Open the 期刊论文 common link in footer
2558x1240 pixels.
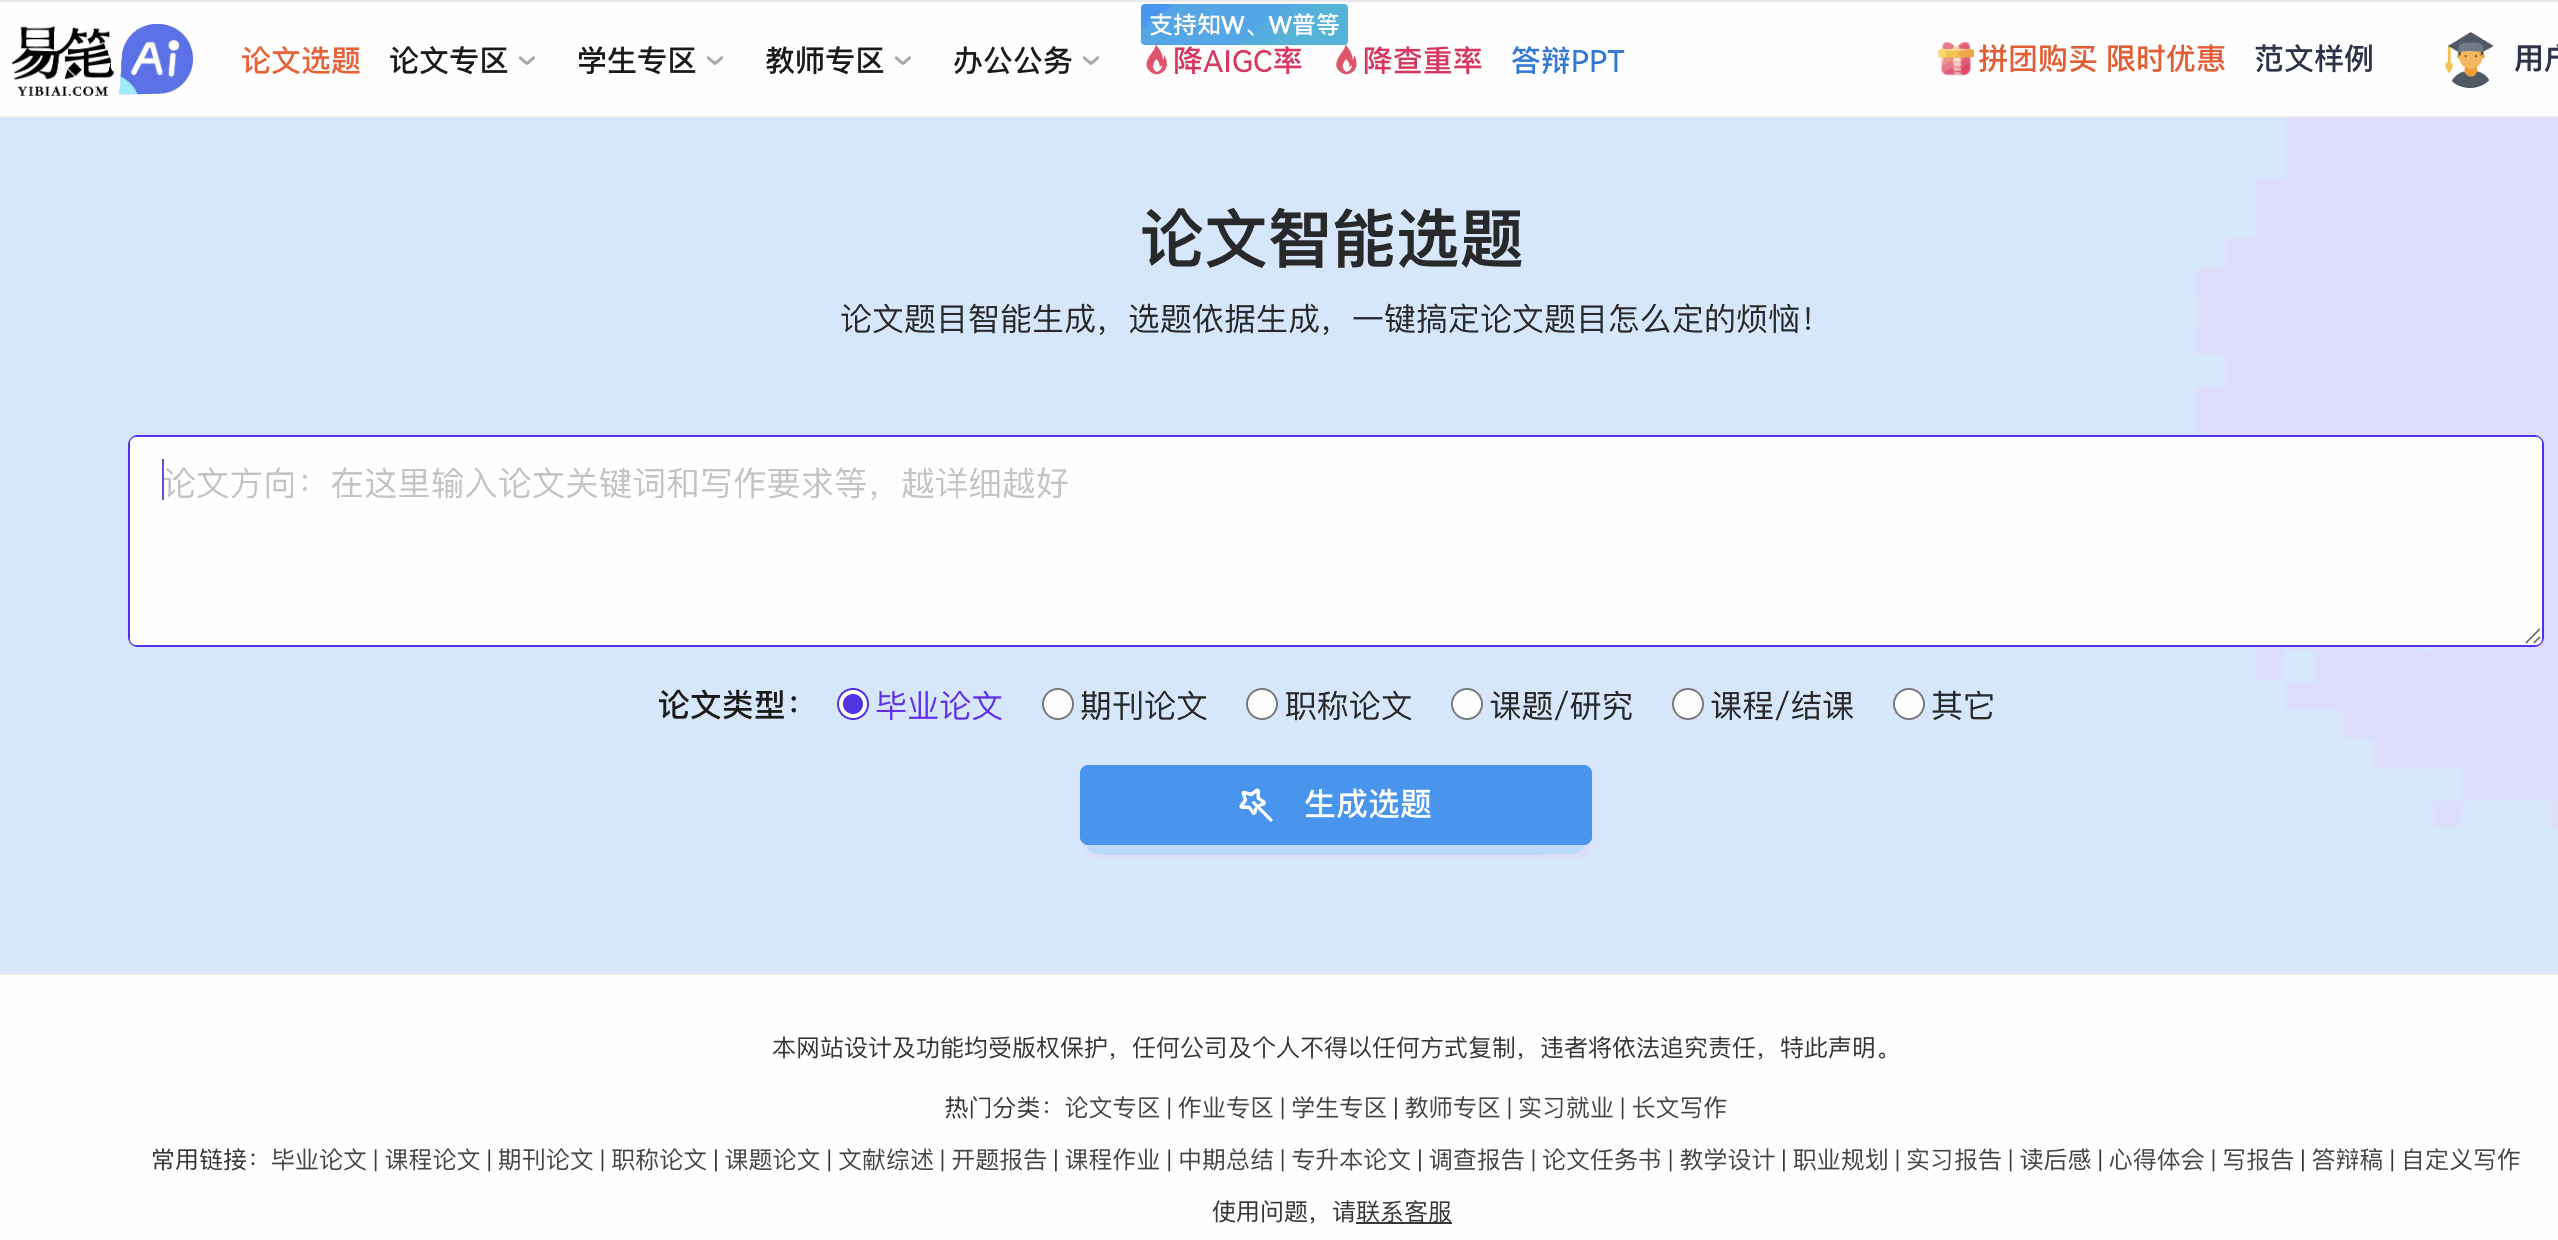click(x=546, y=1160)
